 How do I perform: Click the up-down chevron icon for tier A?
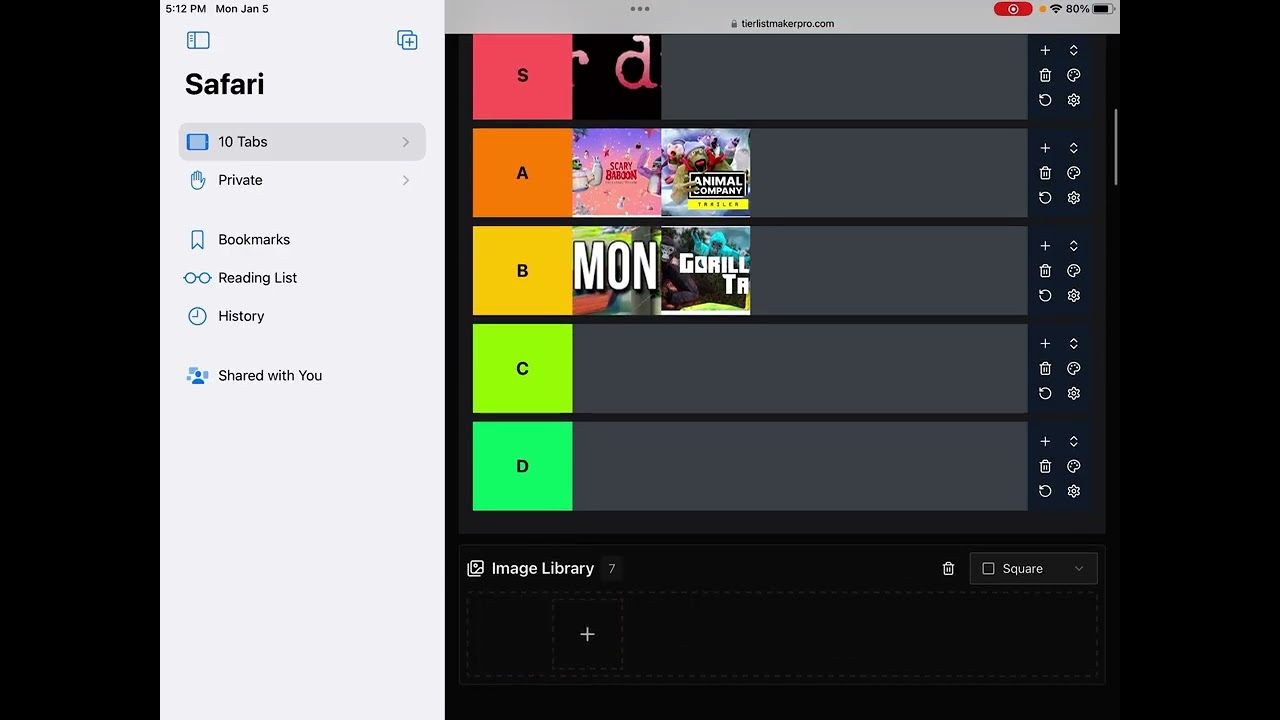tap(1073, 148)
